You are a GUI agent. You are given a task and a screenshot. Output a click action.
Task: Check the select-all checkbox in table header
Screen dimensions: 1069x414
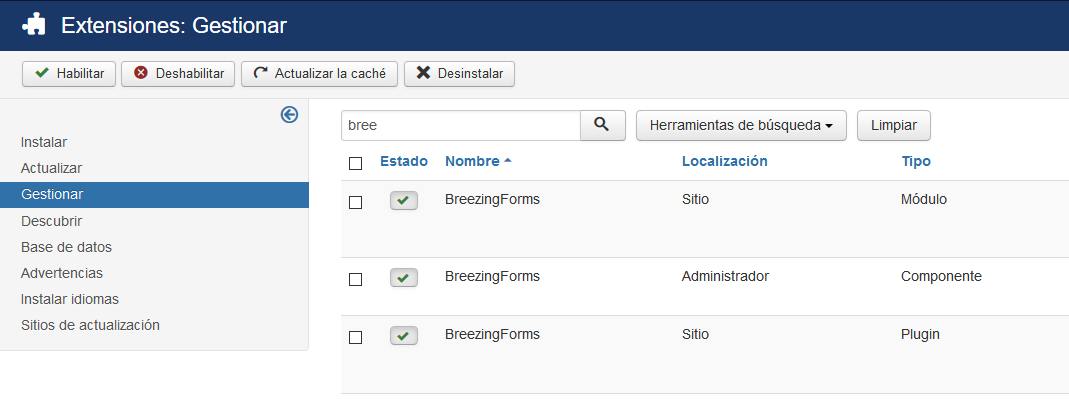[x=355, y=163]
